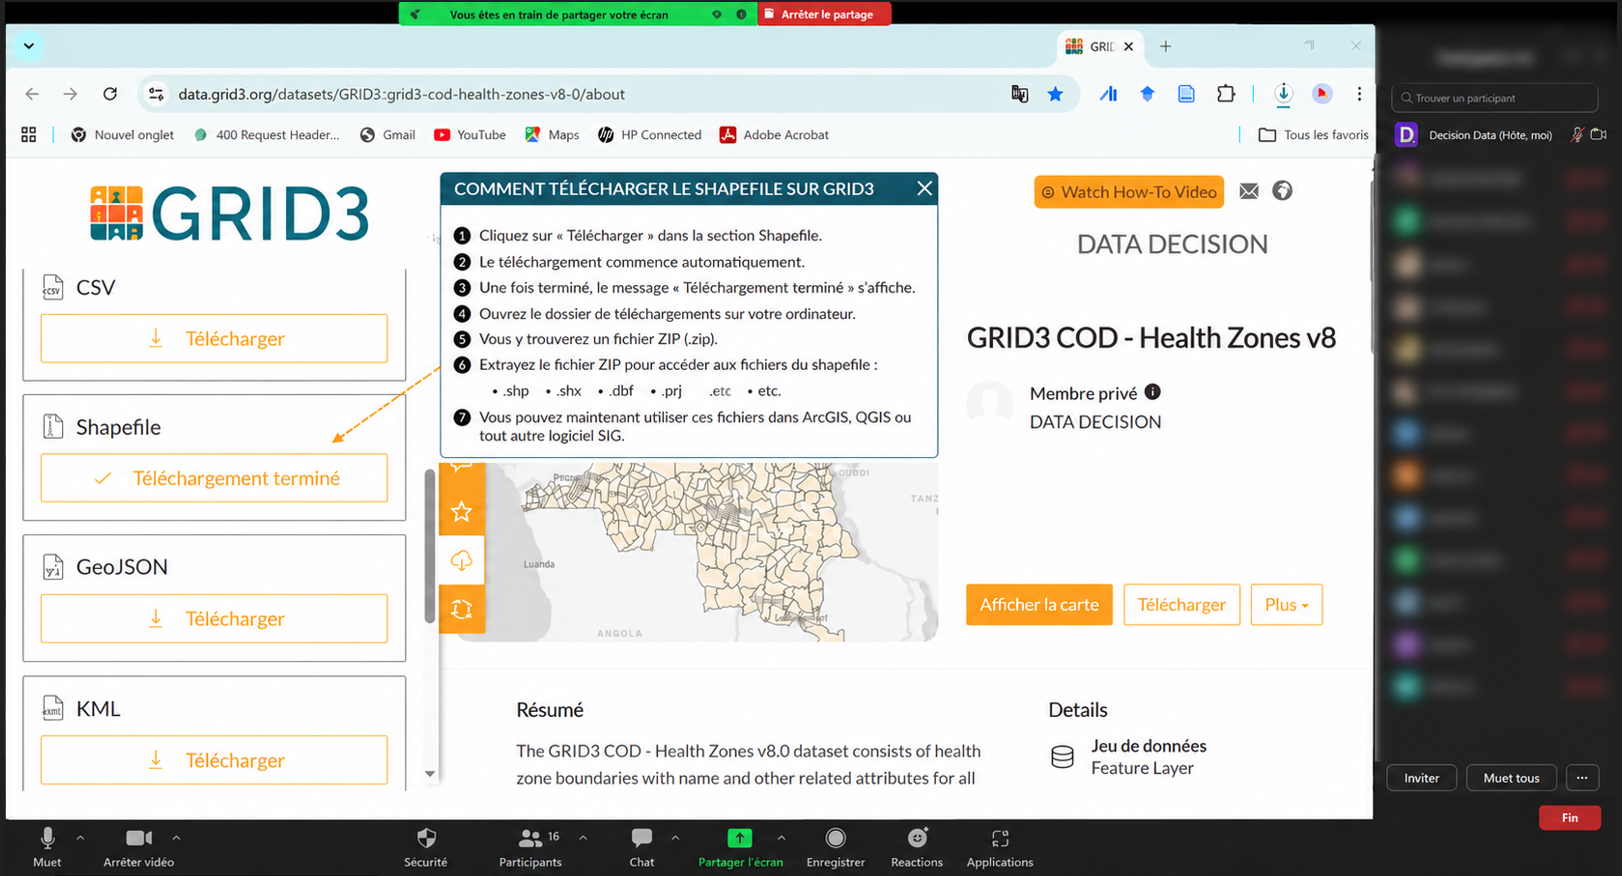Open Zoom Reactions icon
The image size is (1622, 876).
917,838
